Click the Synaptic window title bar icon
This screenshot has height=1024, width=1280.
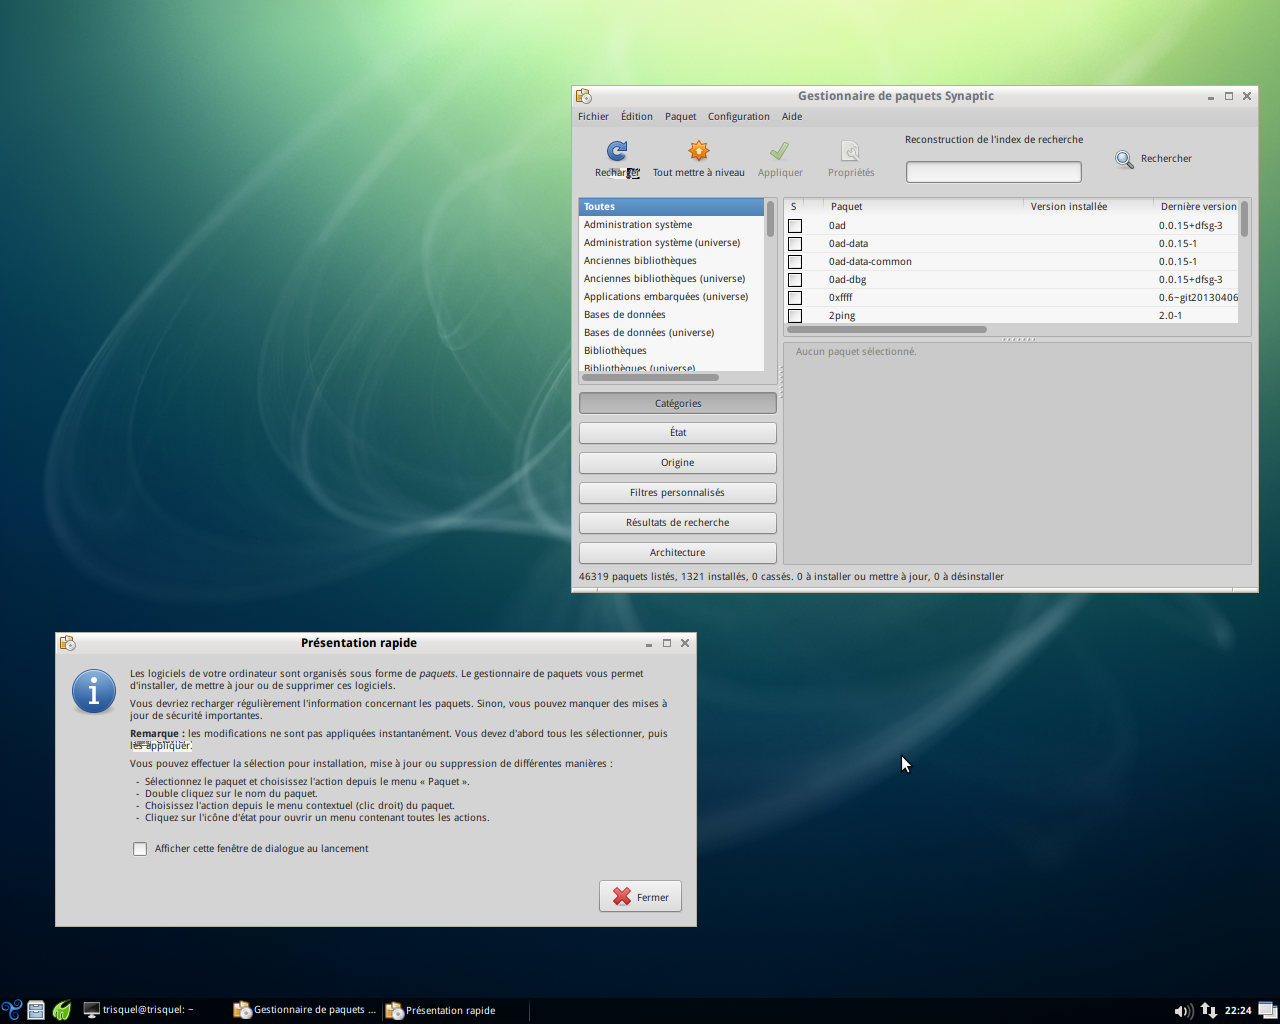click(x=583, y=96)
